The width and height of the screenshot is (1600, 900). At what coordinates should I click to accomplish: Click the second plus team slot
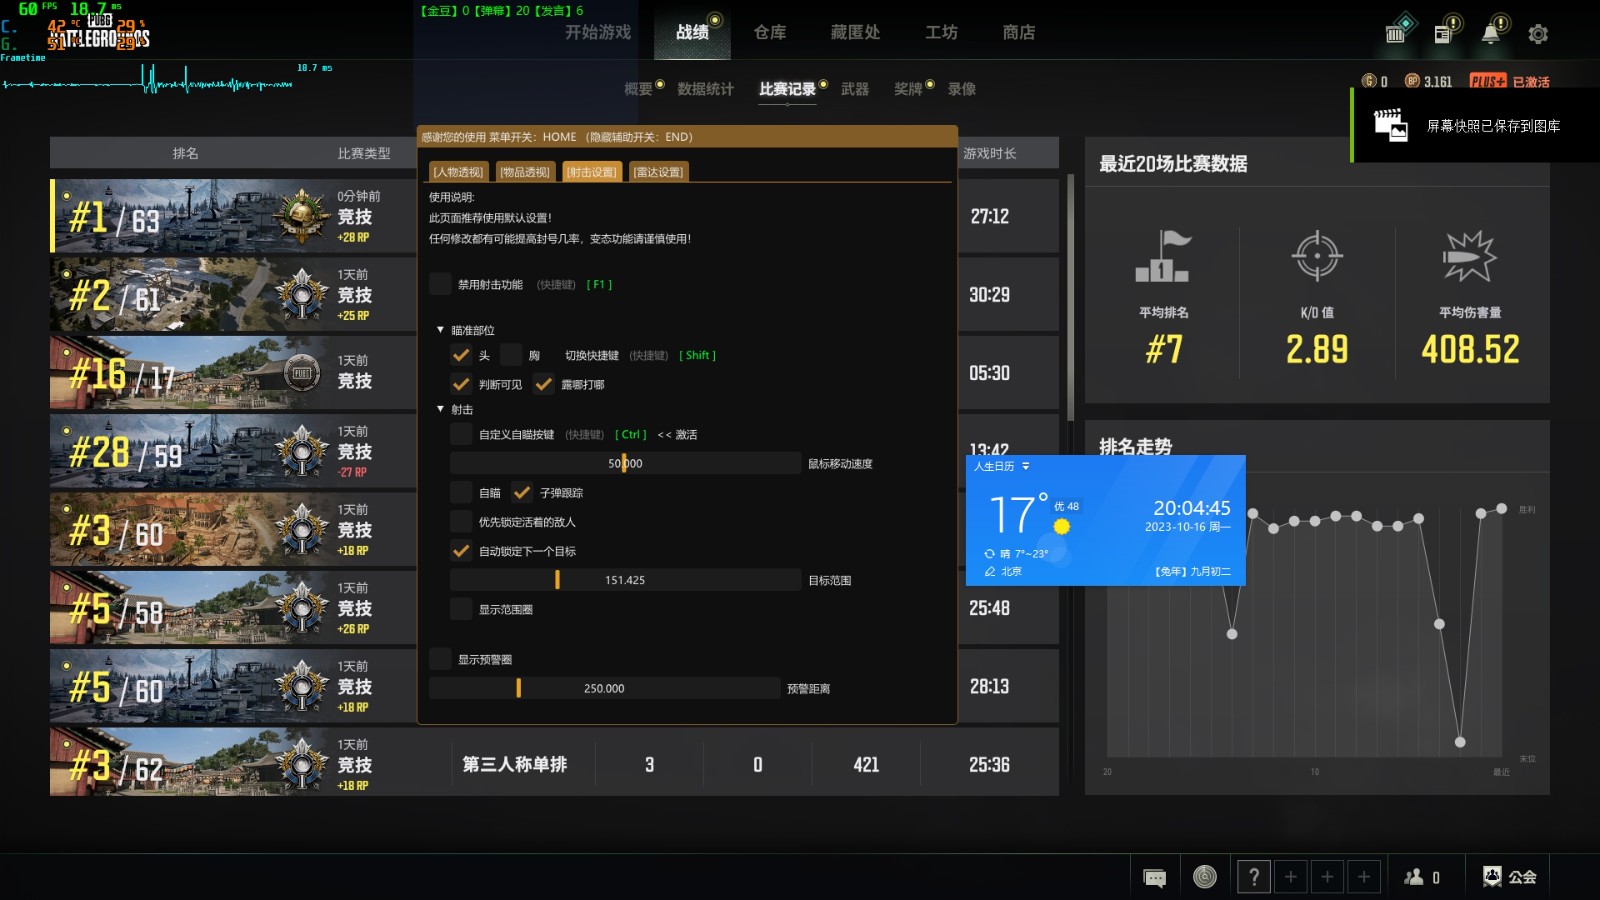pyautogui.click(x=1328, y=877)
